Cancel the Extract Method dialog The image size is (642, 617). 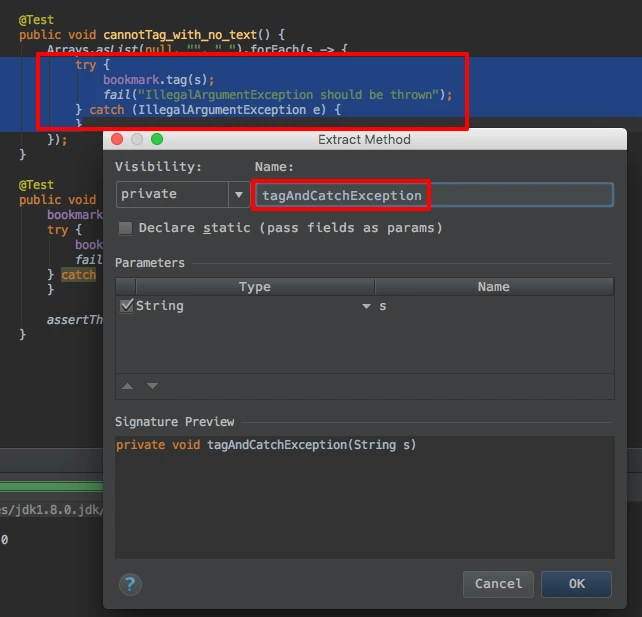(x=498, y=584)
